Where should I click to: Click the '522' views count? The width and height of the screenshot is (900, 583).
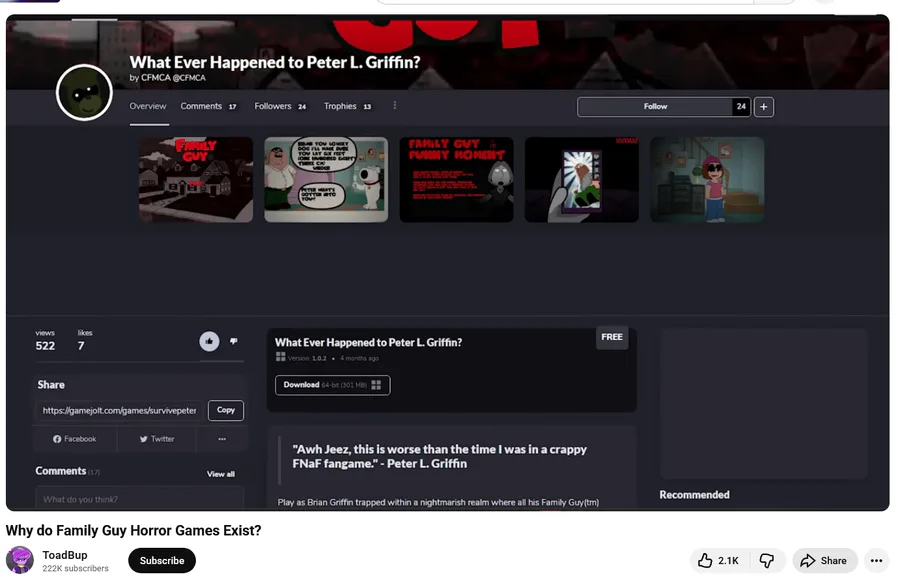[x=45, y=346]
